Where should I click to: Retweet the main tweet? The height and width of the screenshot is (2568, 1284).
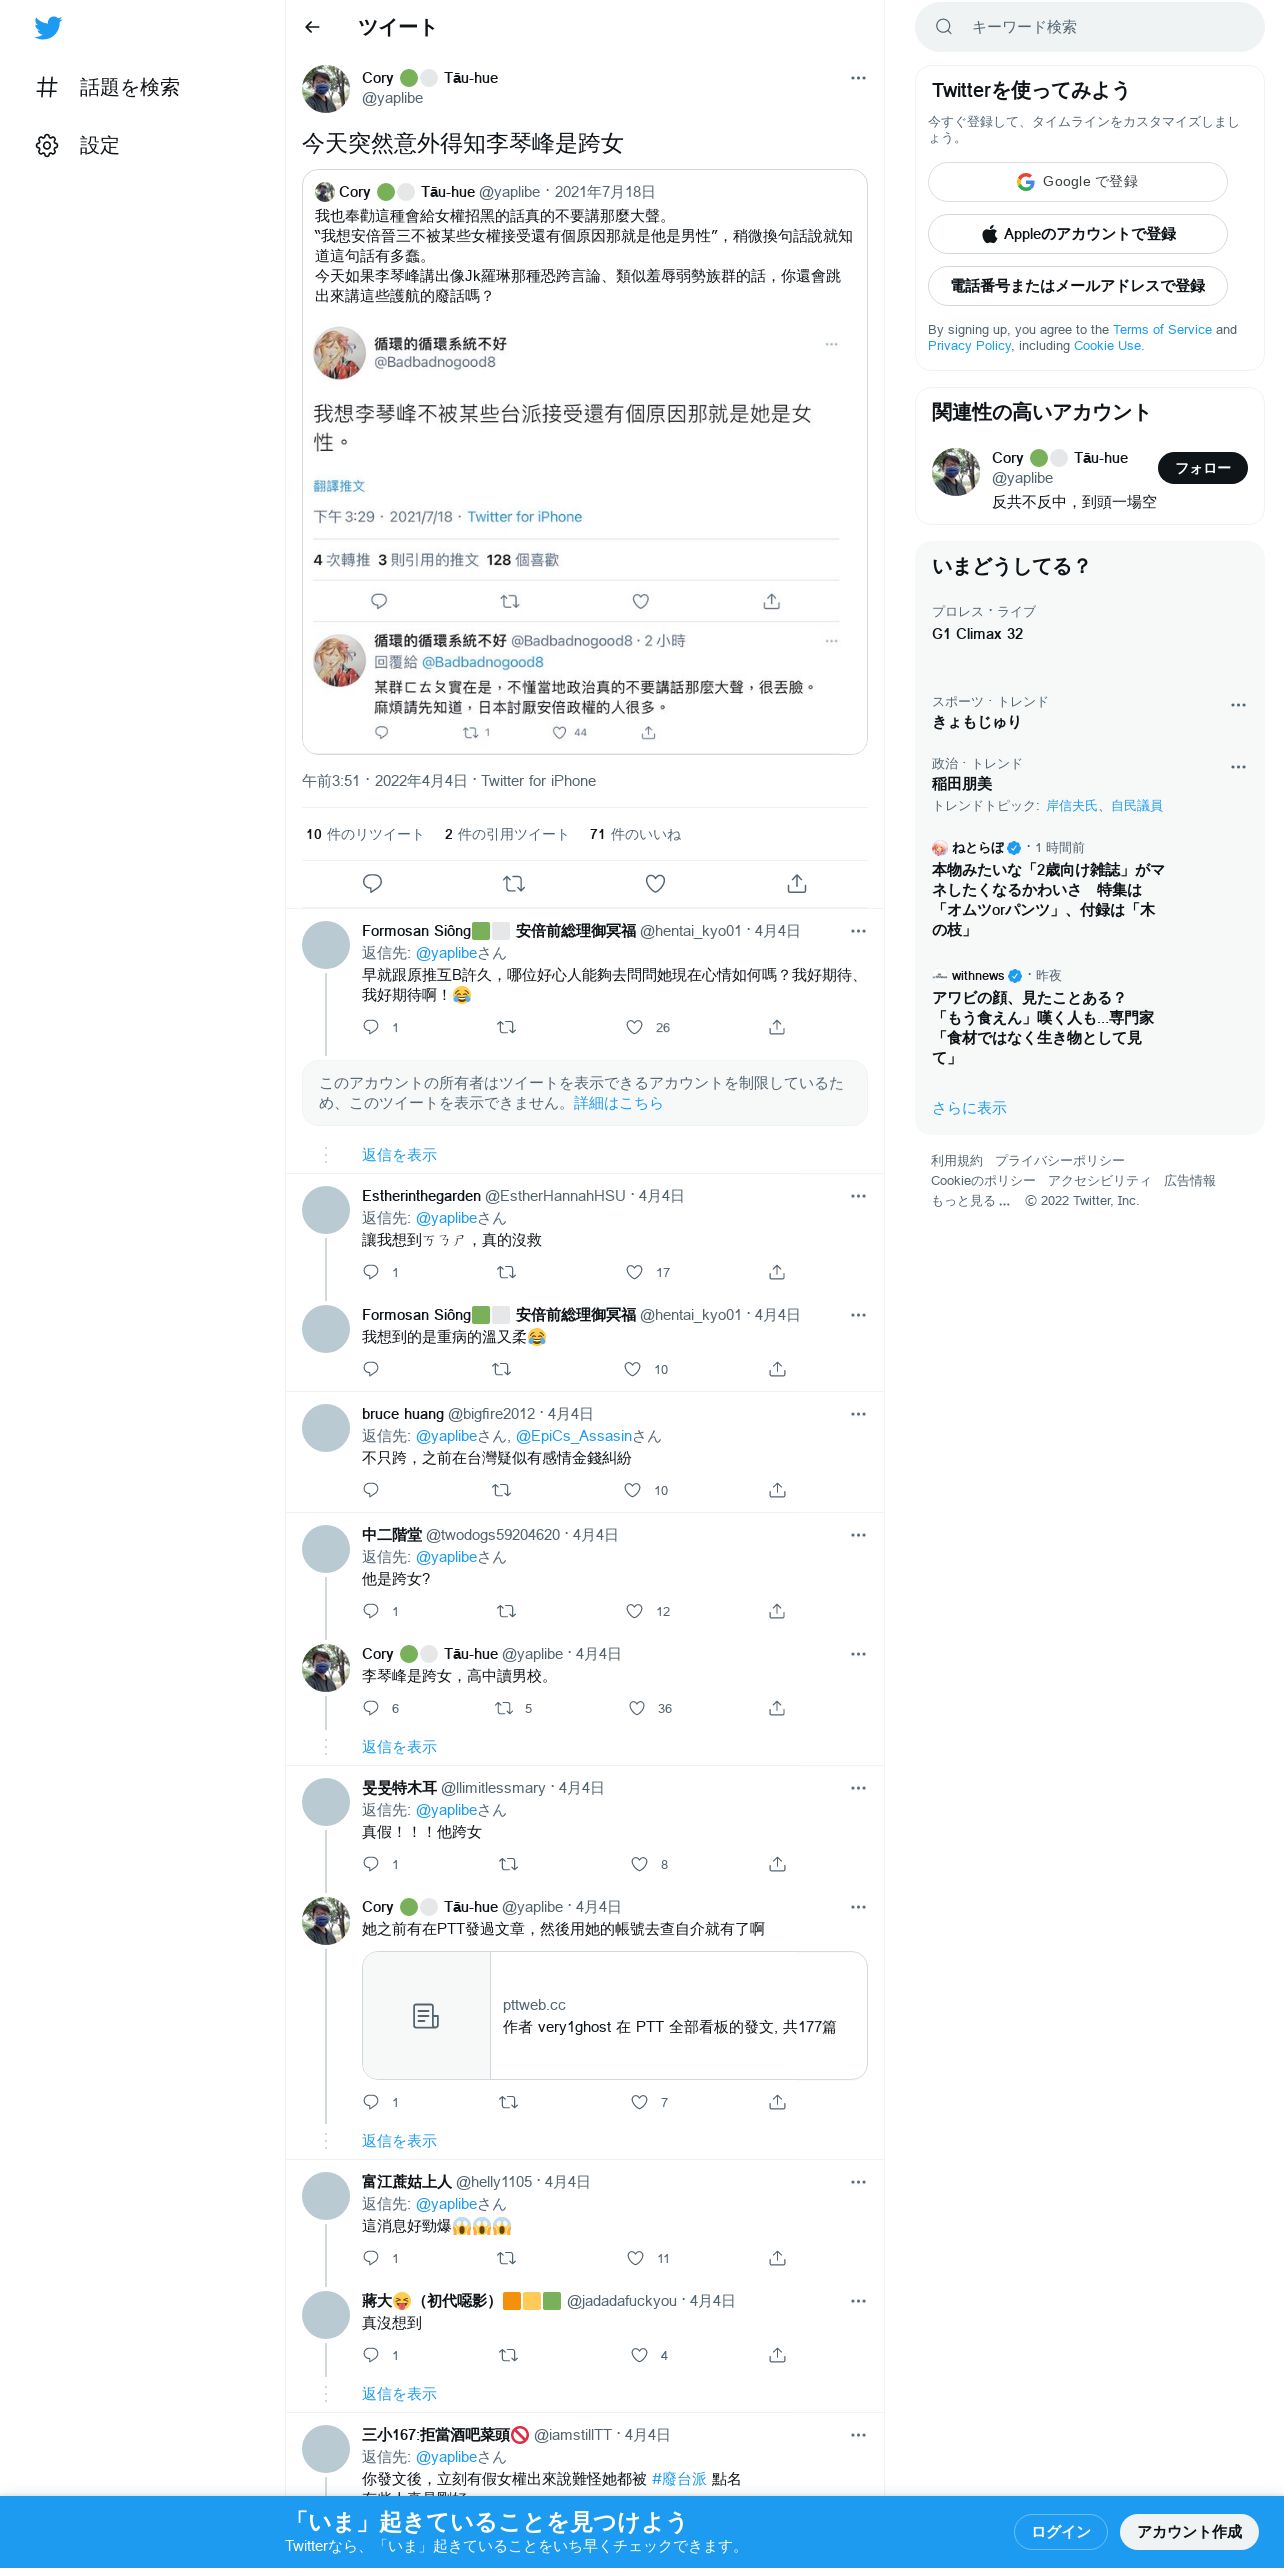coord(514,884)
